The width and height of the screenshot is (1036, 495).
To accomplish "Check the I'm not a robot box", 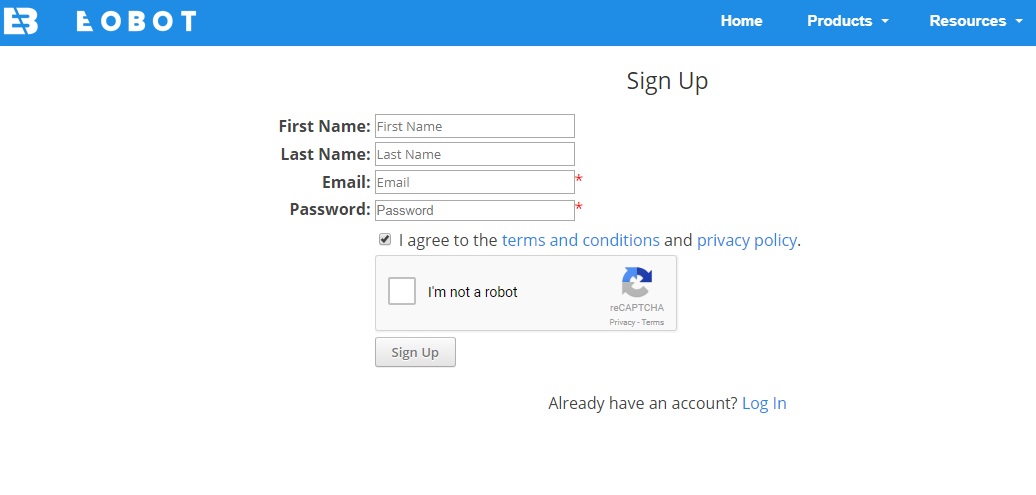I will tap(402, 292).
